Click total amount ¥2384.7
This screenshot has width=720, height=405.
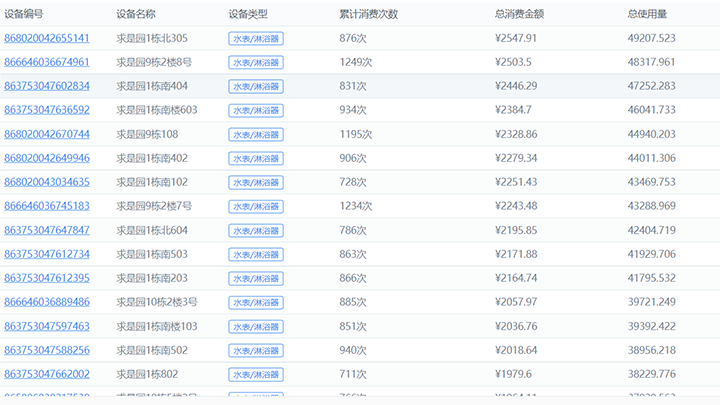coord(513,110)
